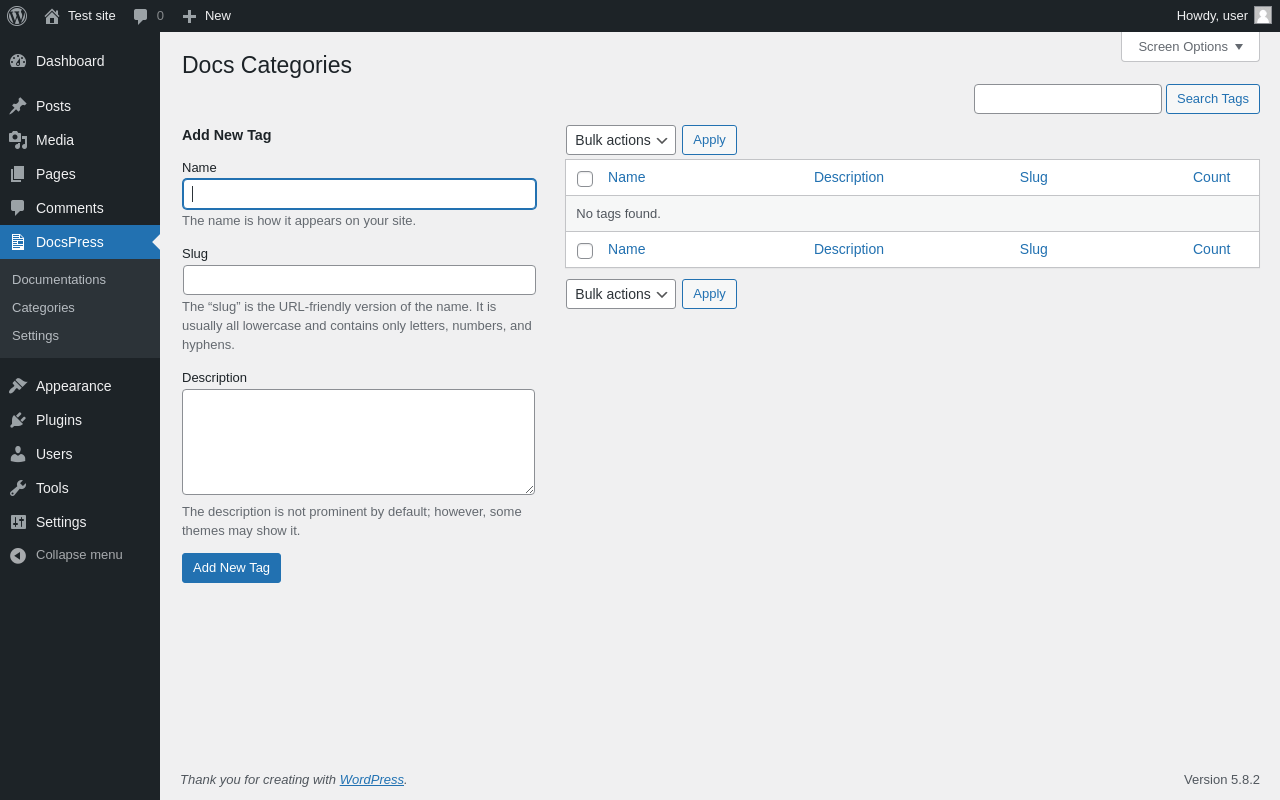Click the plus icon next to New
This screenshot has height=800, width=1280.
point(189,16)
